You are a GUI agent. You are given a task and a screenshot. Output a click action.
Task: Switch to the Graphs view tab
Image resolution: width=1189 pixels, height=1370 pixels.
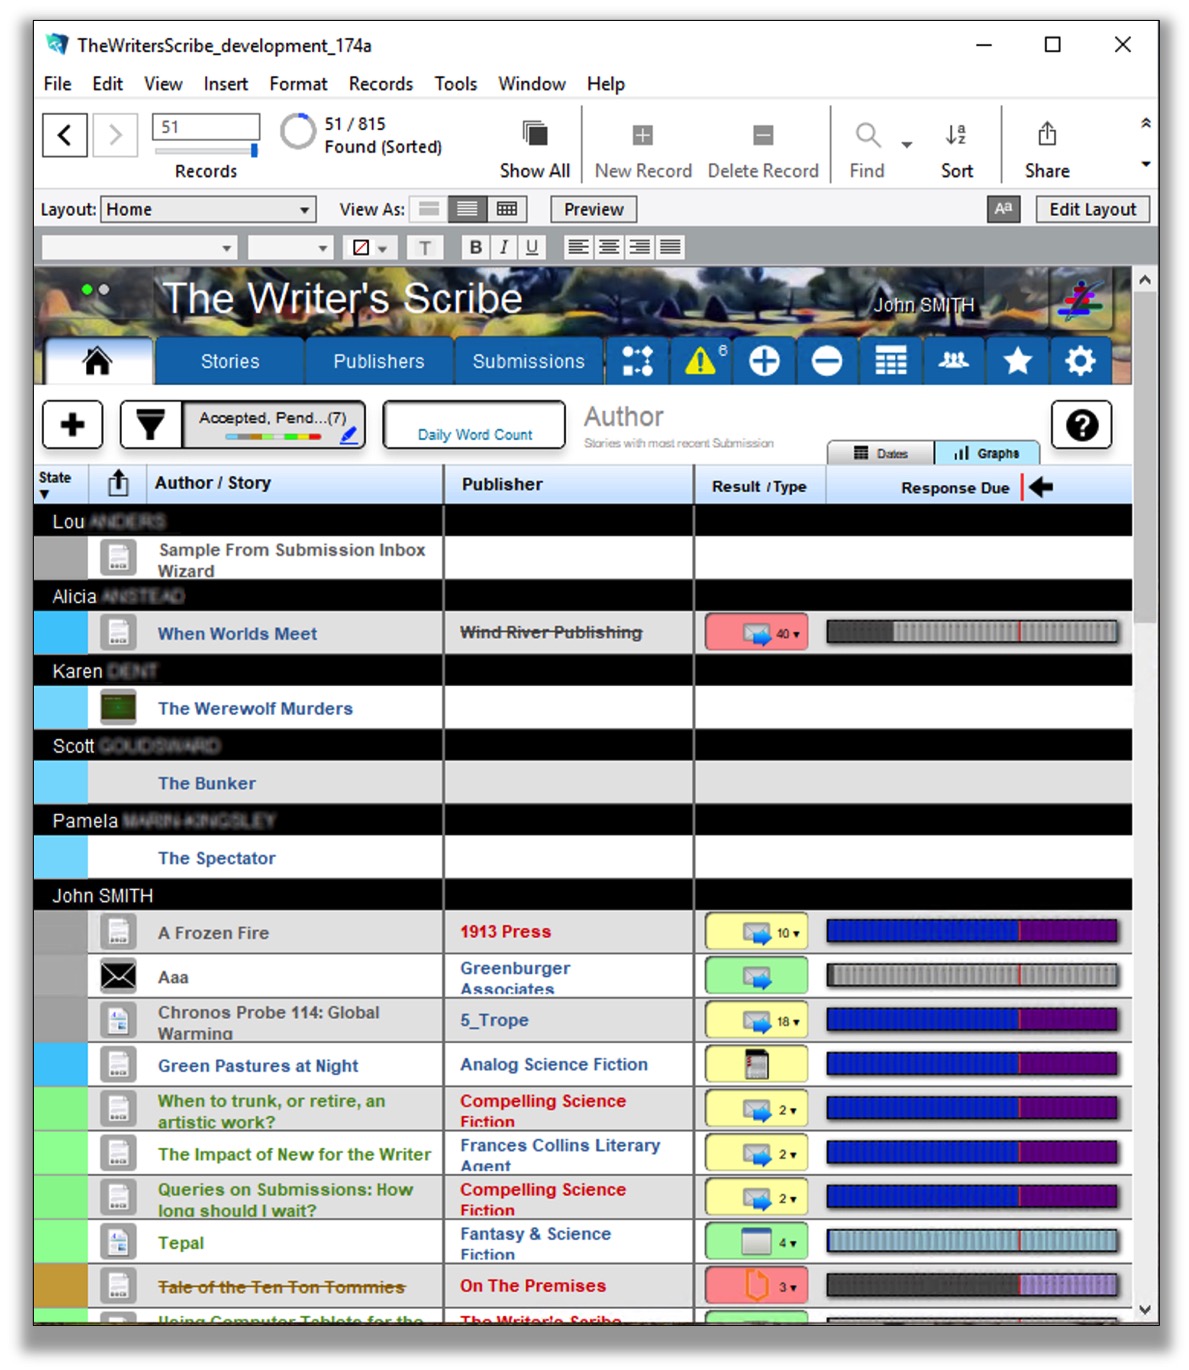click(x=986, y=453)
